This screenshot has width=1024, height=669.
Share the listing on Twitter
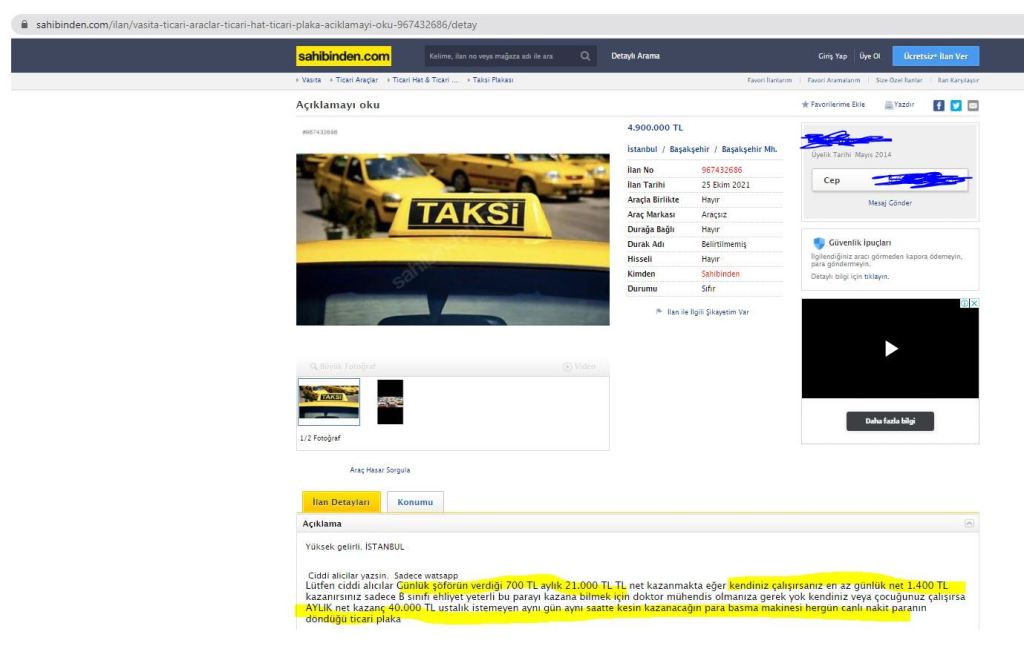pyautogui.click(x=955, y=105)
